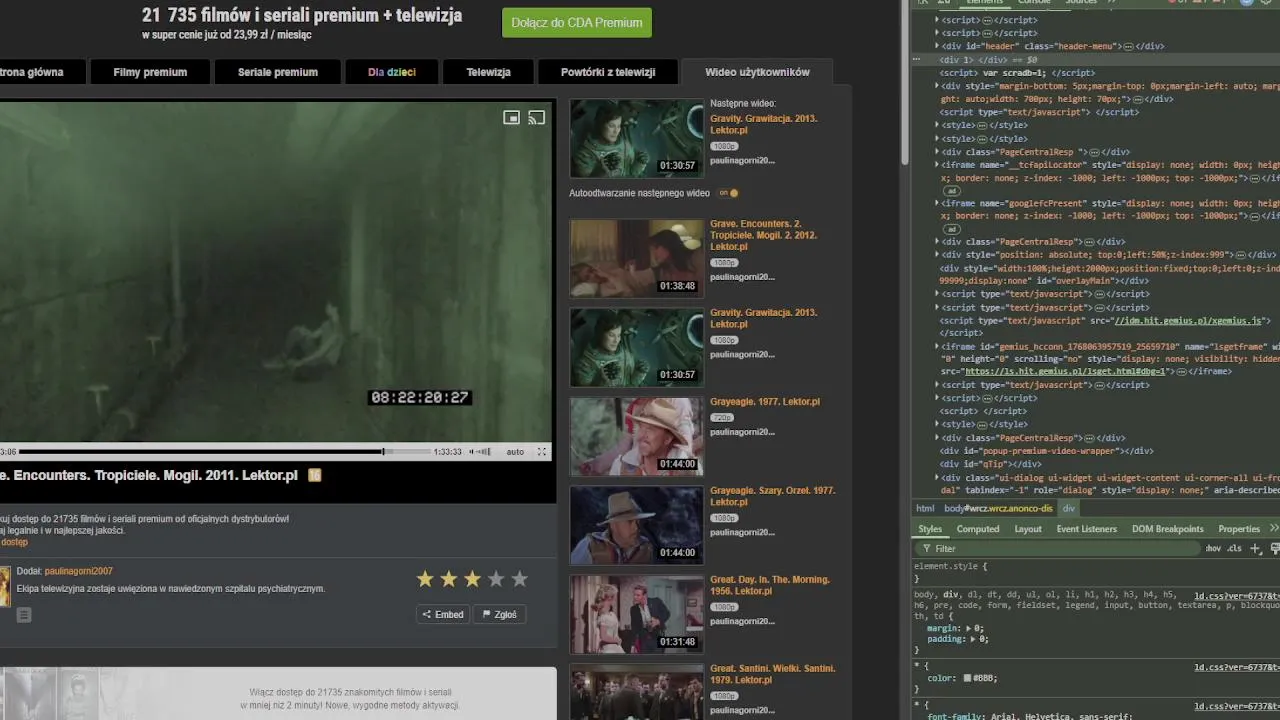Image resolution: width=1280 pixels, height=720 pixels.
Task: Open the Powtórki z telewizji tab
Action: (x=608, y=72)
